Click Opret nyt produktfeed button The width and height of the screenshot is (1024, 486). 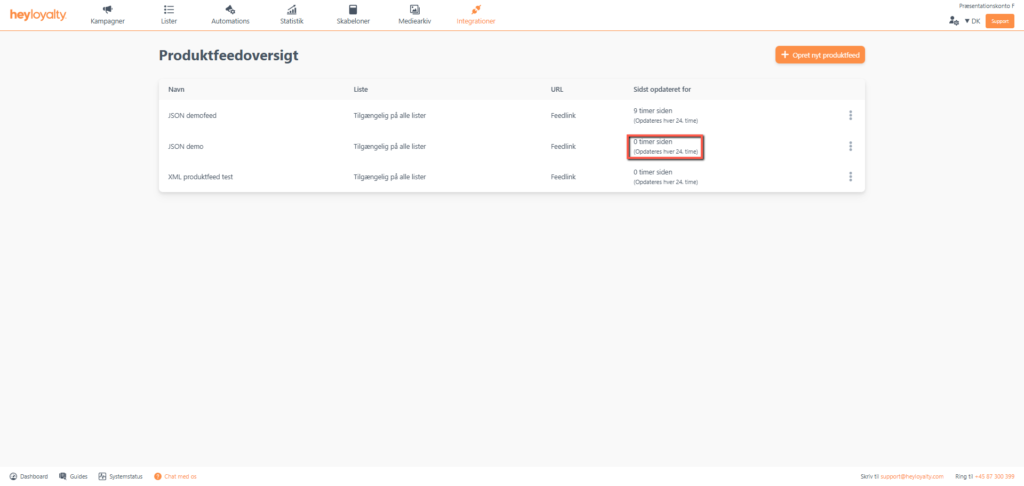[x=819, y=55]
